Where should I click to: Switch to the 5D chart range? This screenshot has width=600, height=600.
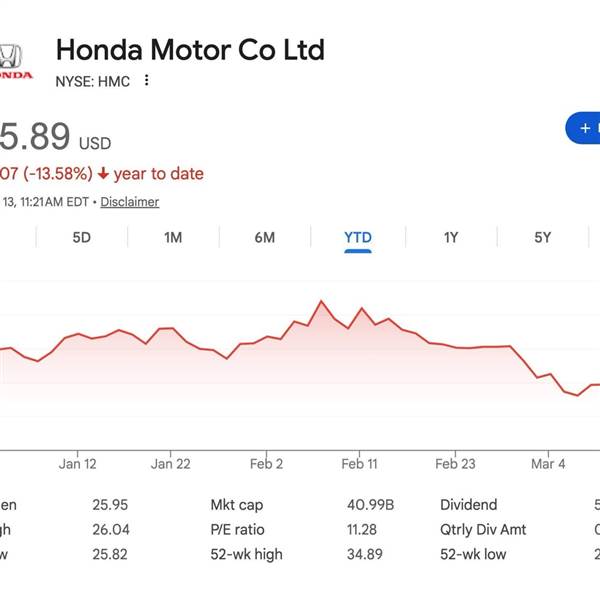coord(82,238)
